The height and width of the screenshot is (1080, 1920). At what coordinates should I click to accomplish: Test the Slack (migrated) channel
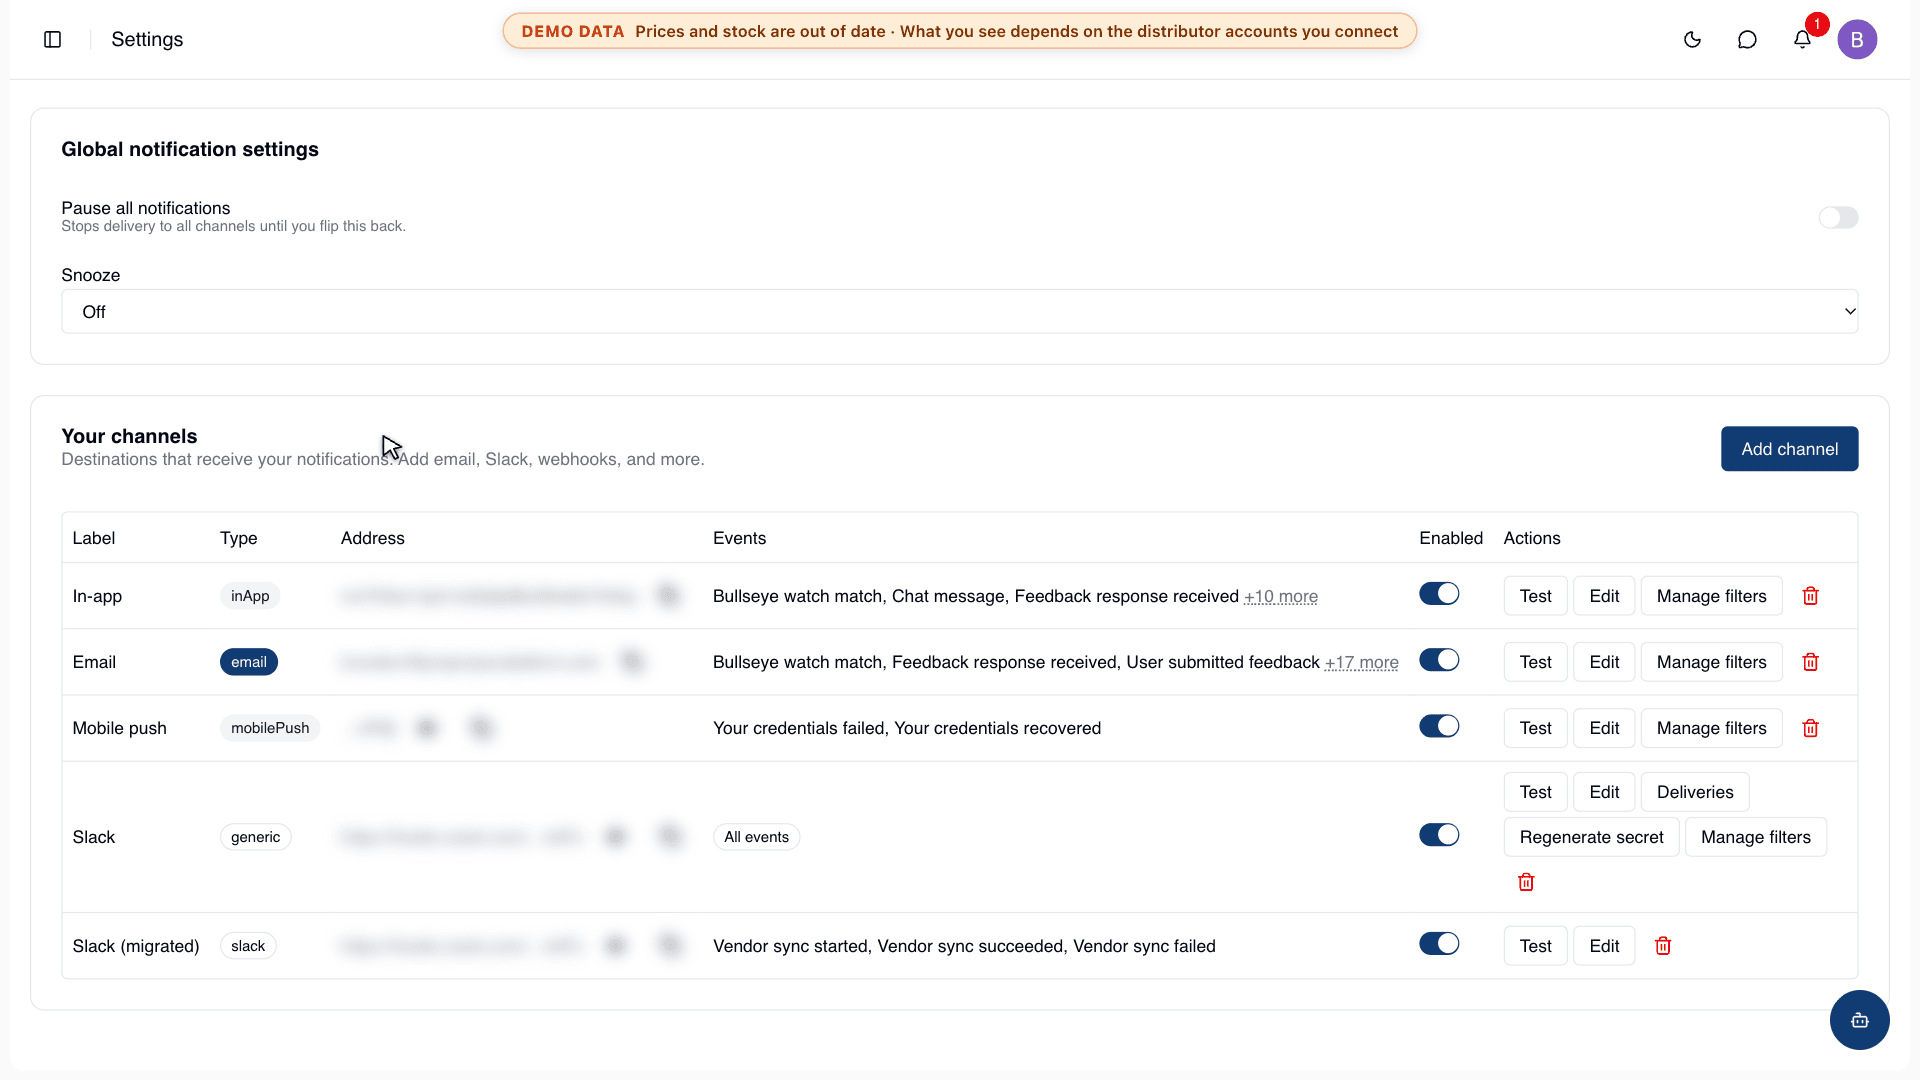pos(1535,946)
